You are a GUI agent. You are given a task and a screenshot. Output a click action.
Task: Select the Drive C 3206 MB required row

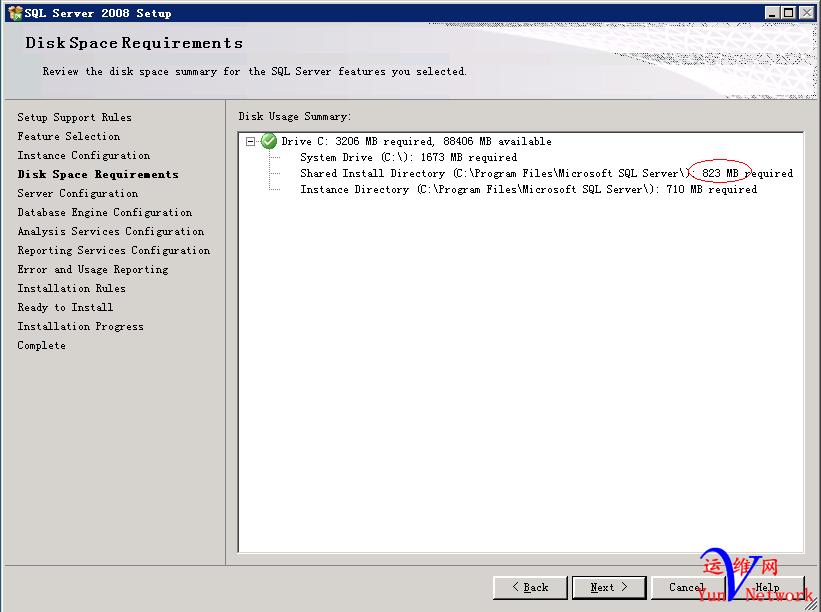(416, 141)
